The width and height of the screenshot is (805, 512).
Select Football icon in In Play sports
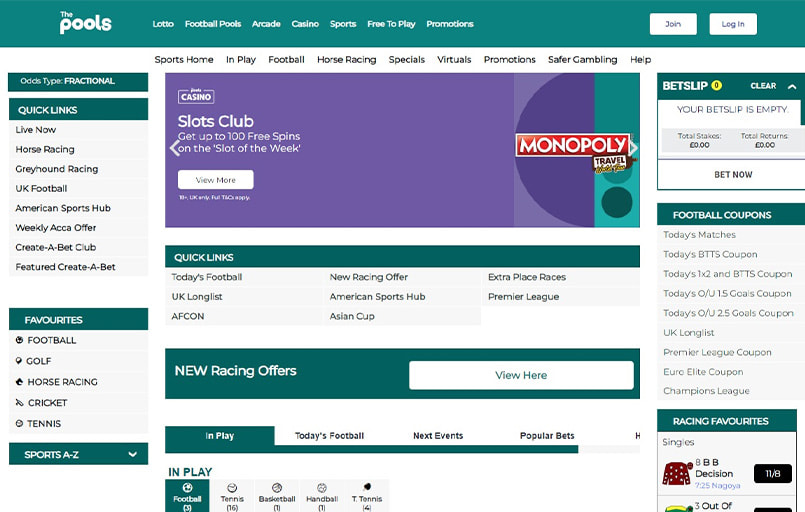coord(187,496)
